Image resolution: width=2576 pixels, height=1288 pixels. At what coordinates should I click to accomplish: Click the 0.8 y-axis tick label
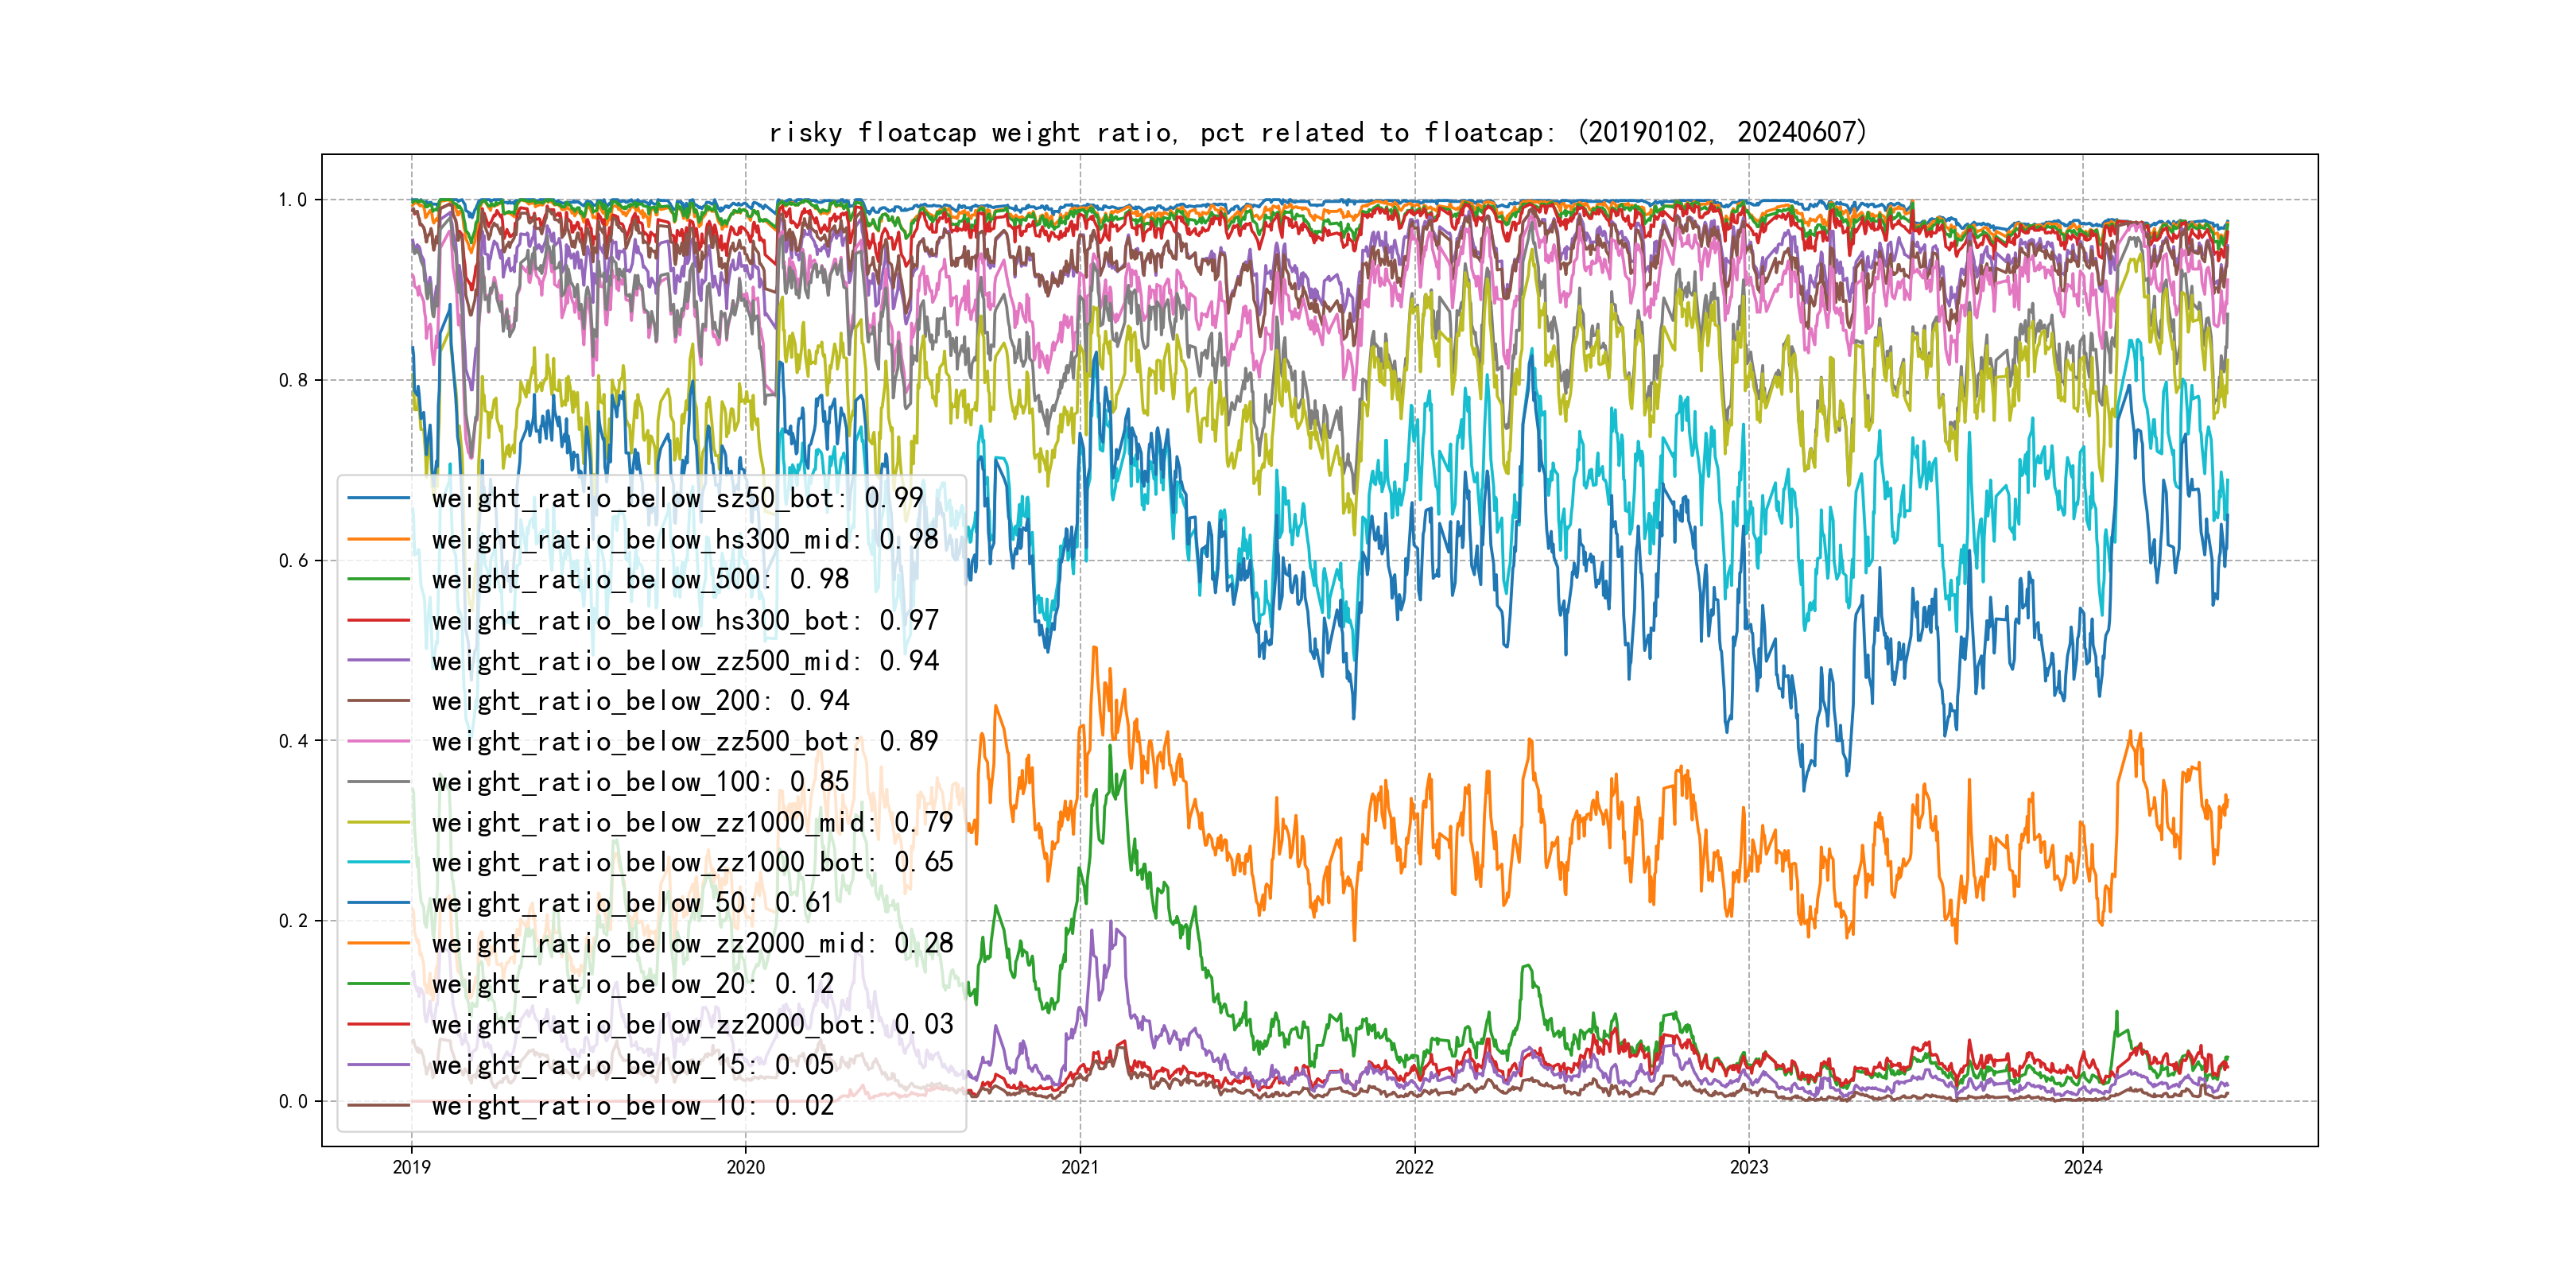click(293, 380)
